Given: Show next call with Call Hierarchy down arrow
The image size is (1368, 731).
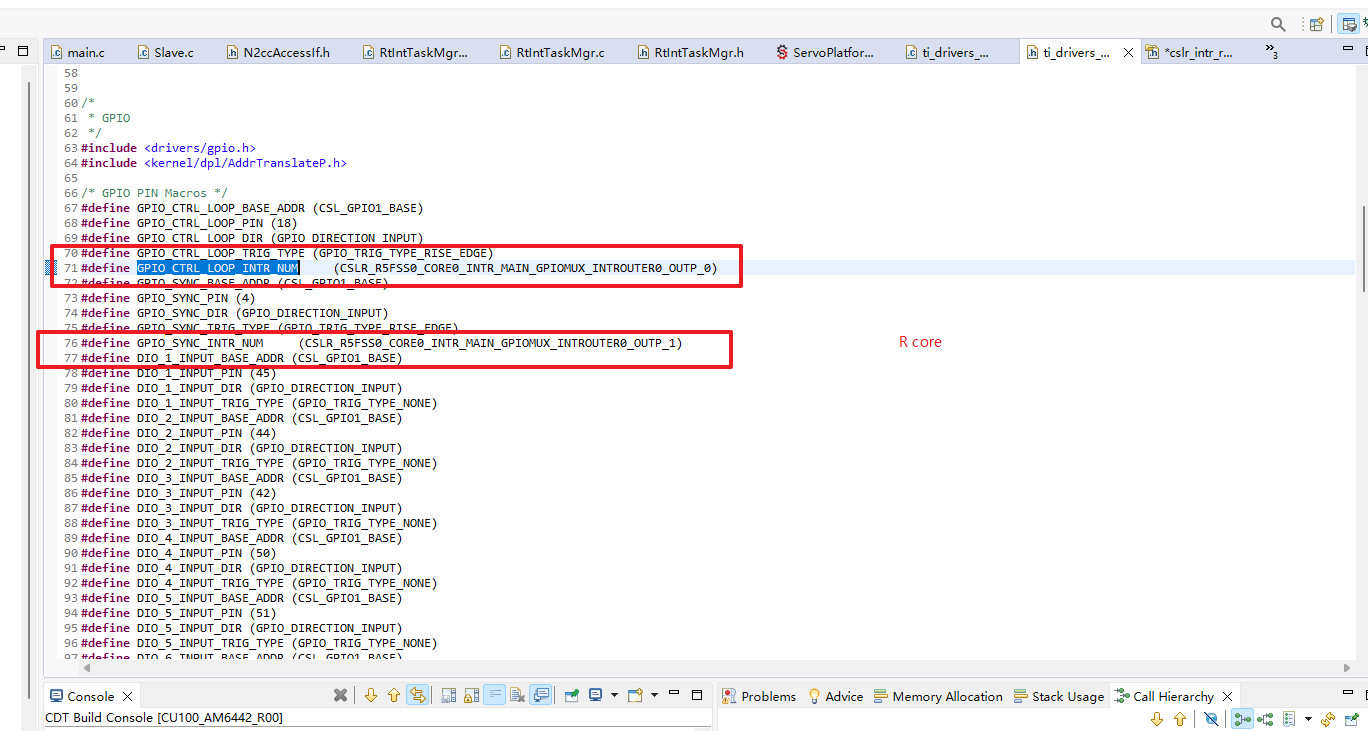Looking at the screenshot, I should [x=1157, y=719].
